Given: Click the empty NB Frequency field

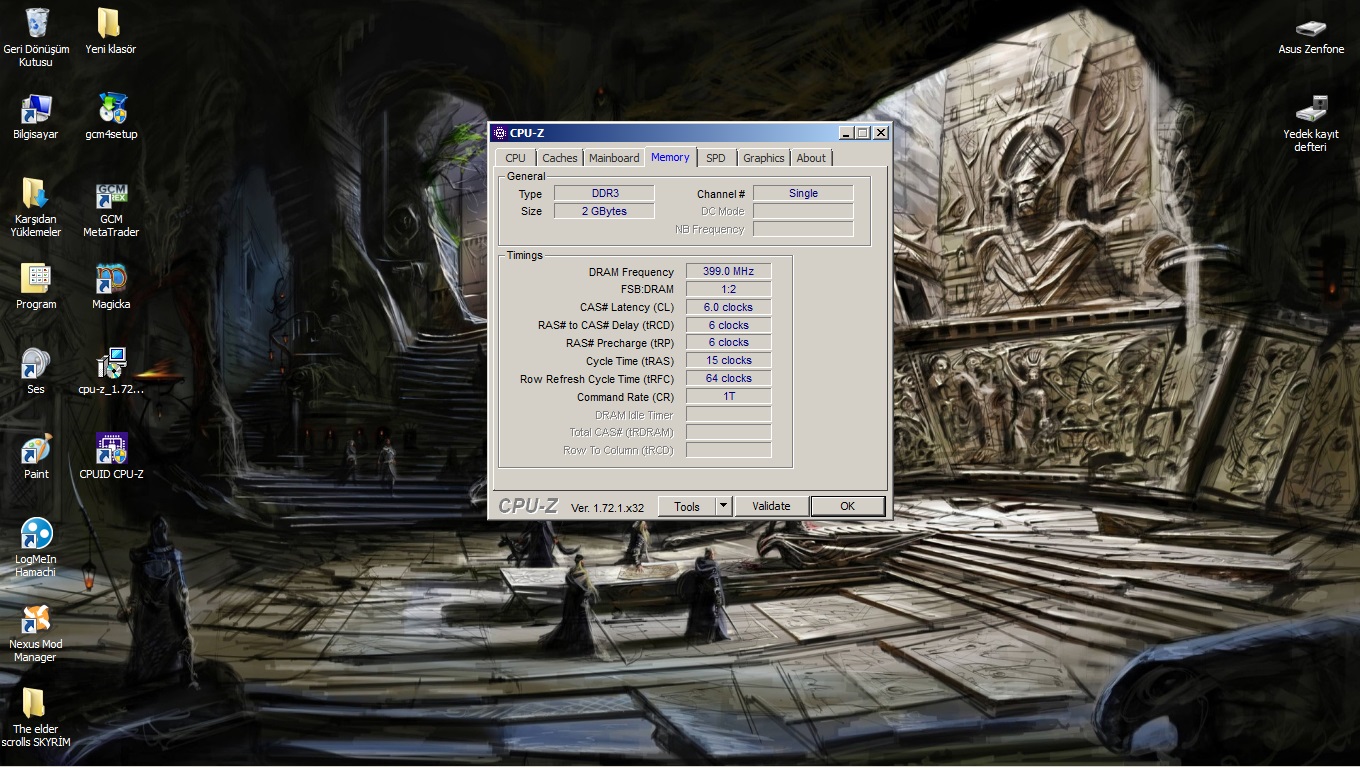Looking at the screenshot, I should 803,229.
